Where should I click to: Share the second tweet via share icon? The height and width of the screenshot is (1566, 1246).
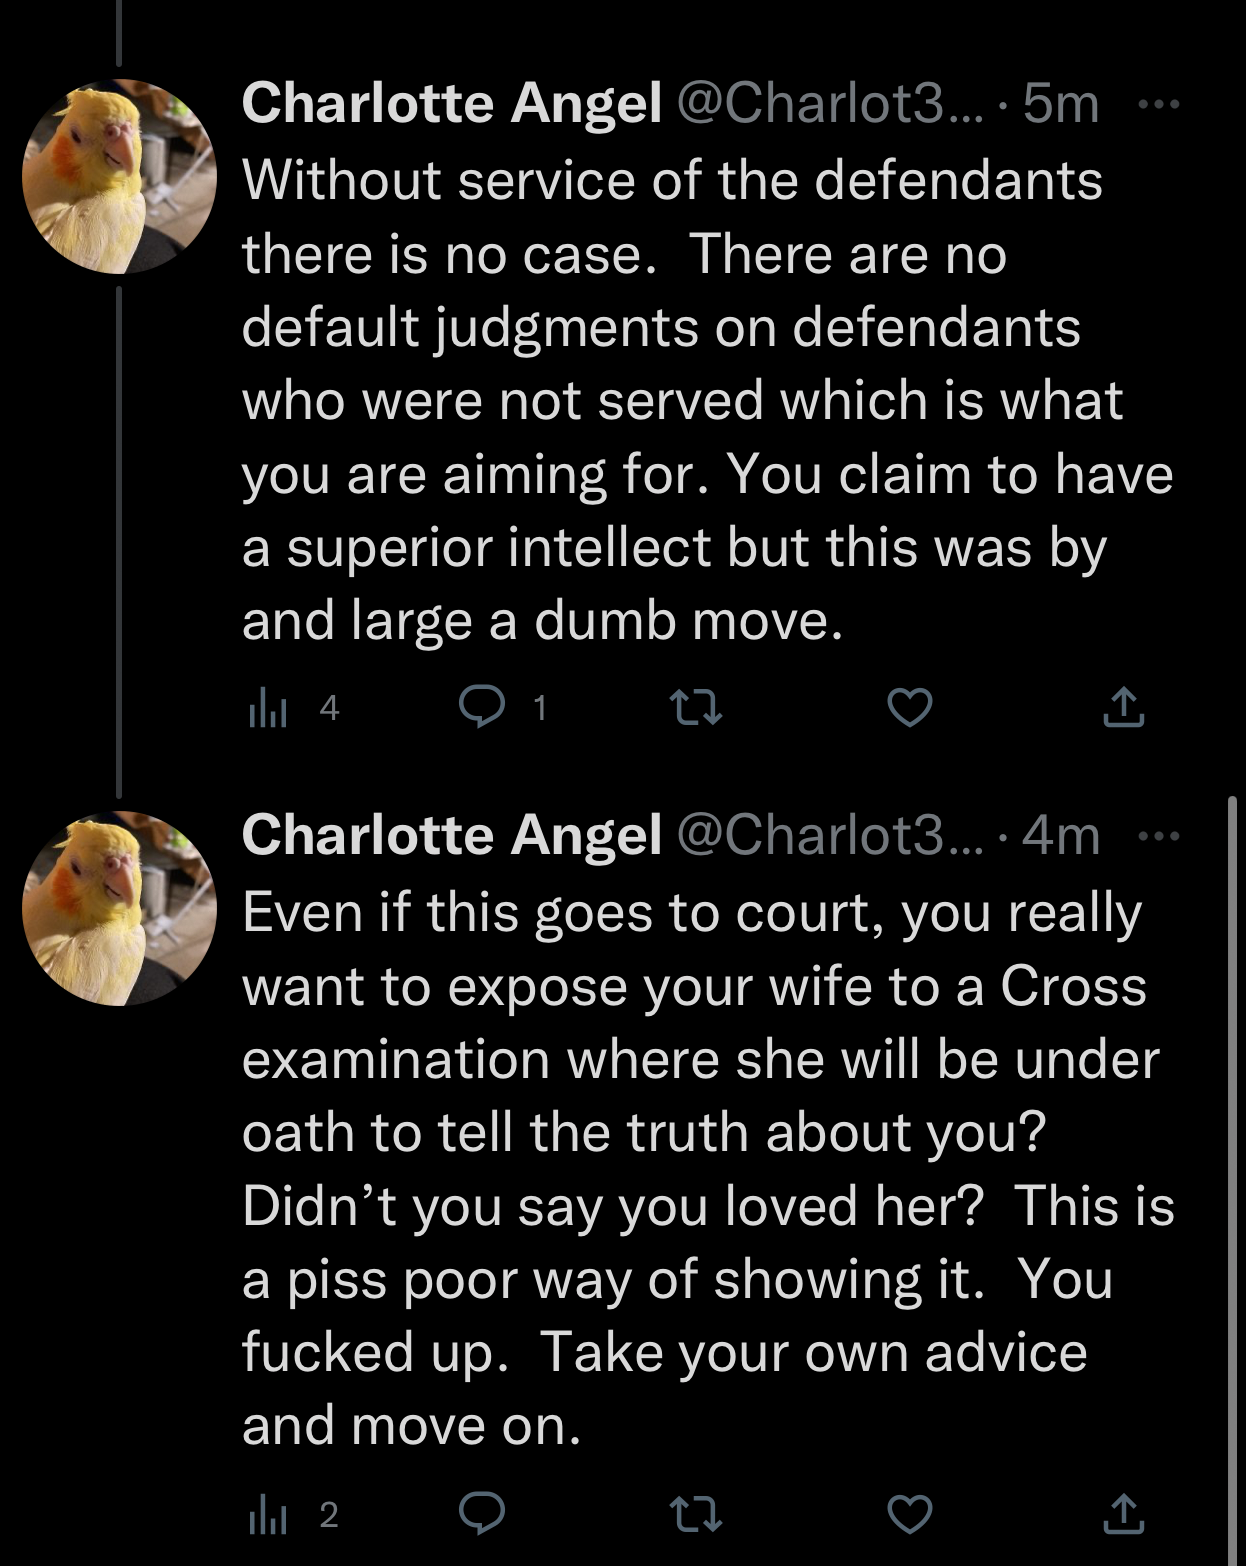click(x=1123, y=1513)
